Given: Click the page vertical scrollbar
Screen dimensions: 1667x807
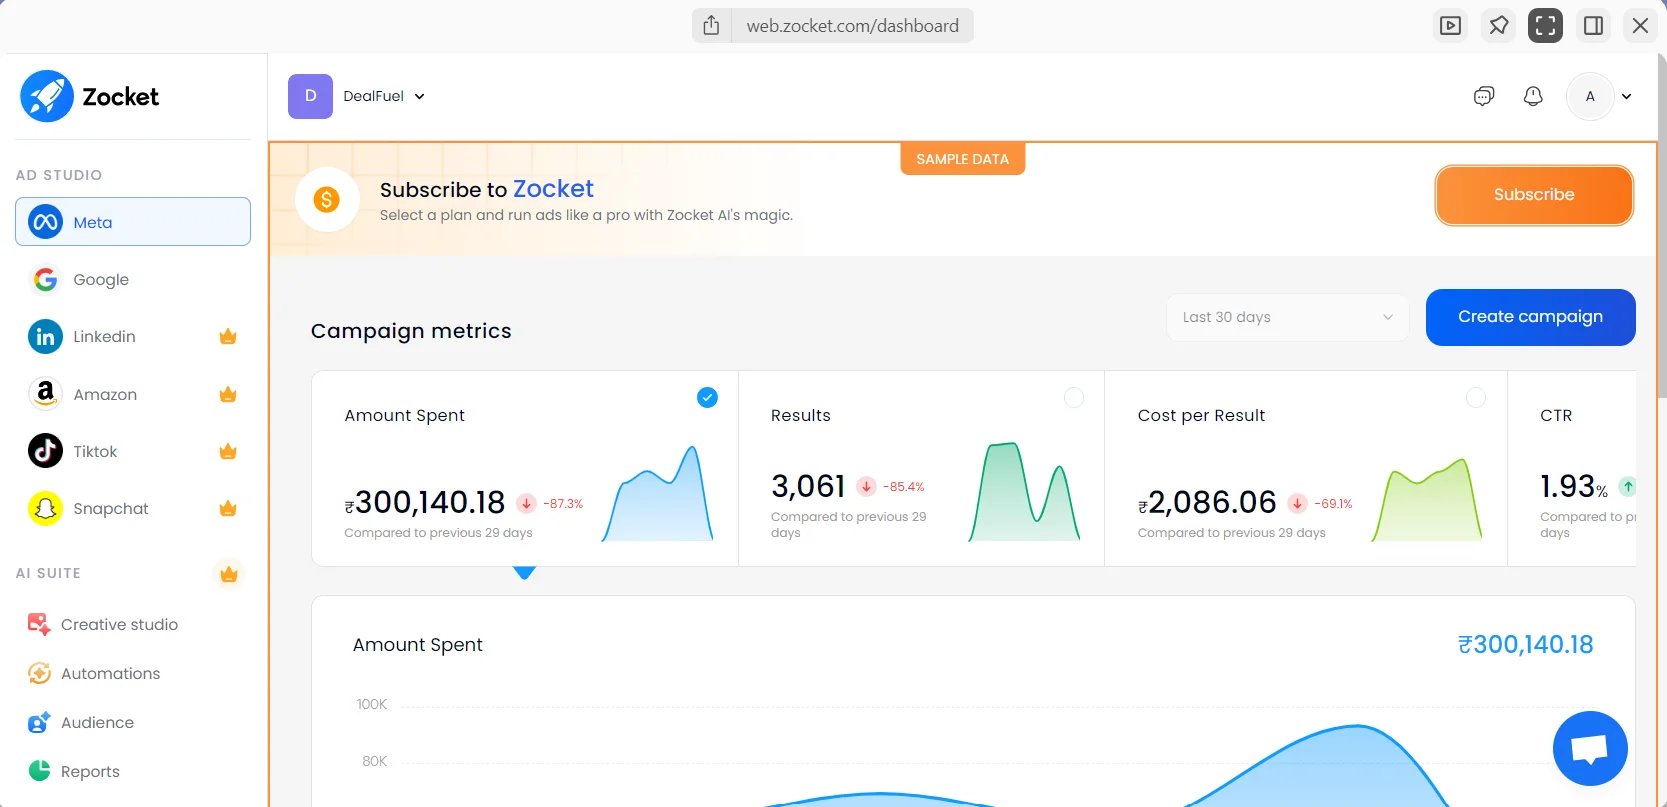Looking at the screenshot, I should [x=1661, y=225].
